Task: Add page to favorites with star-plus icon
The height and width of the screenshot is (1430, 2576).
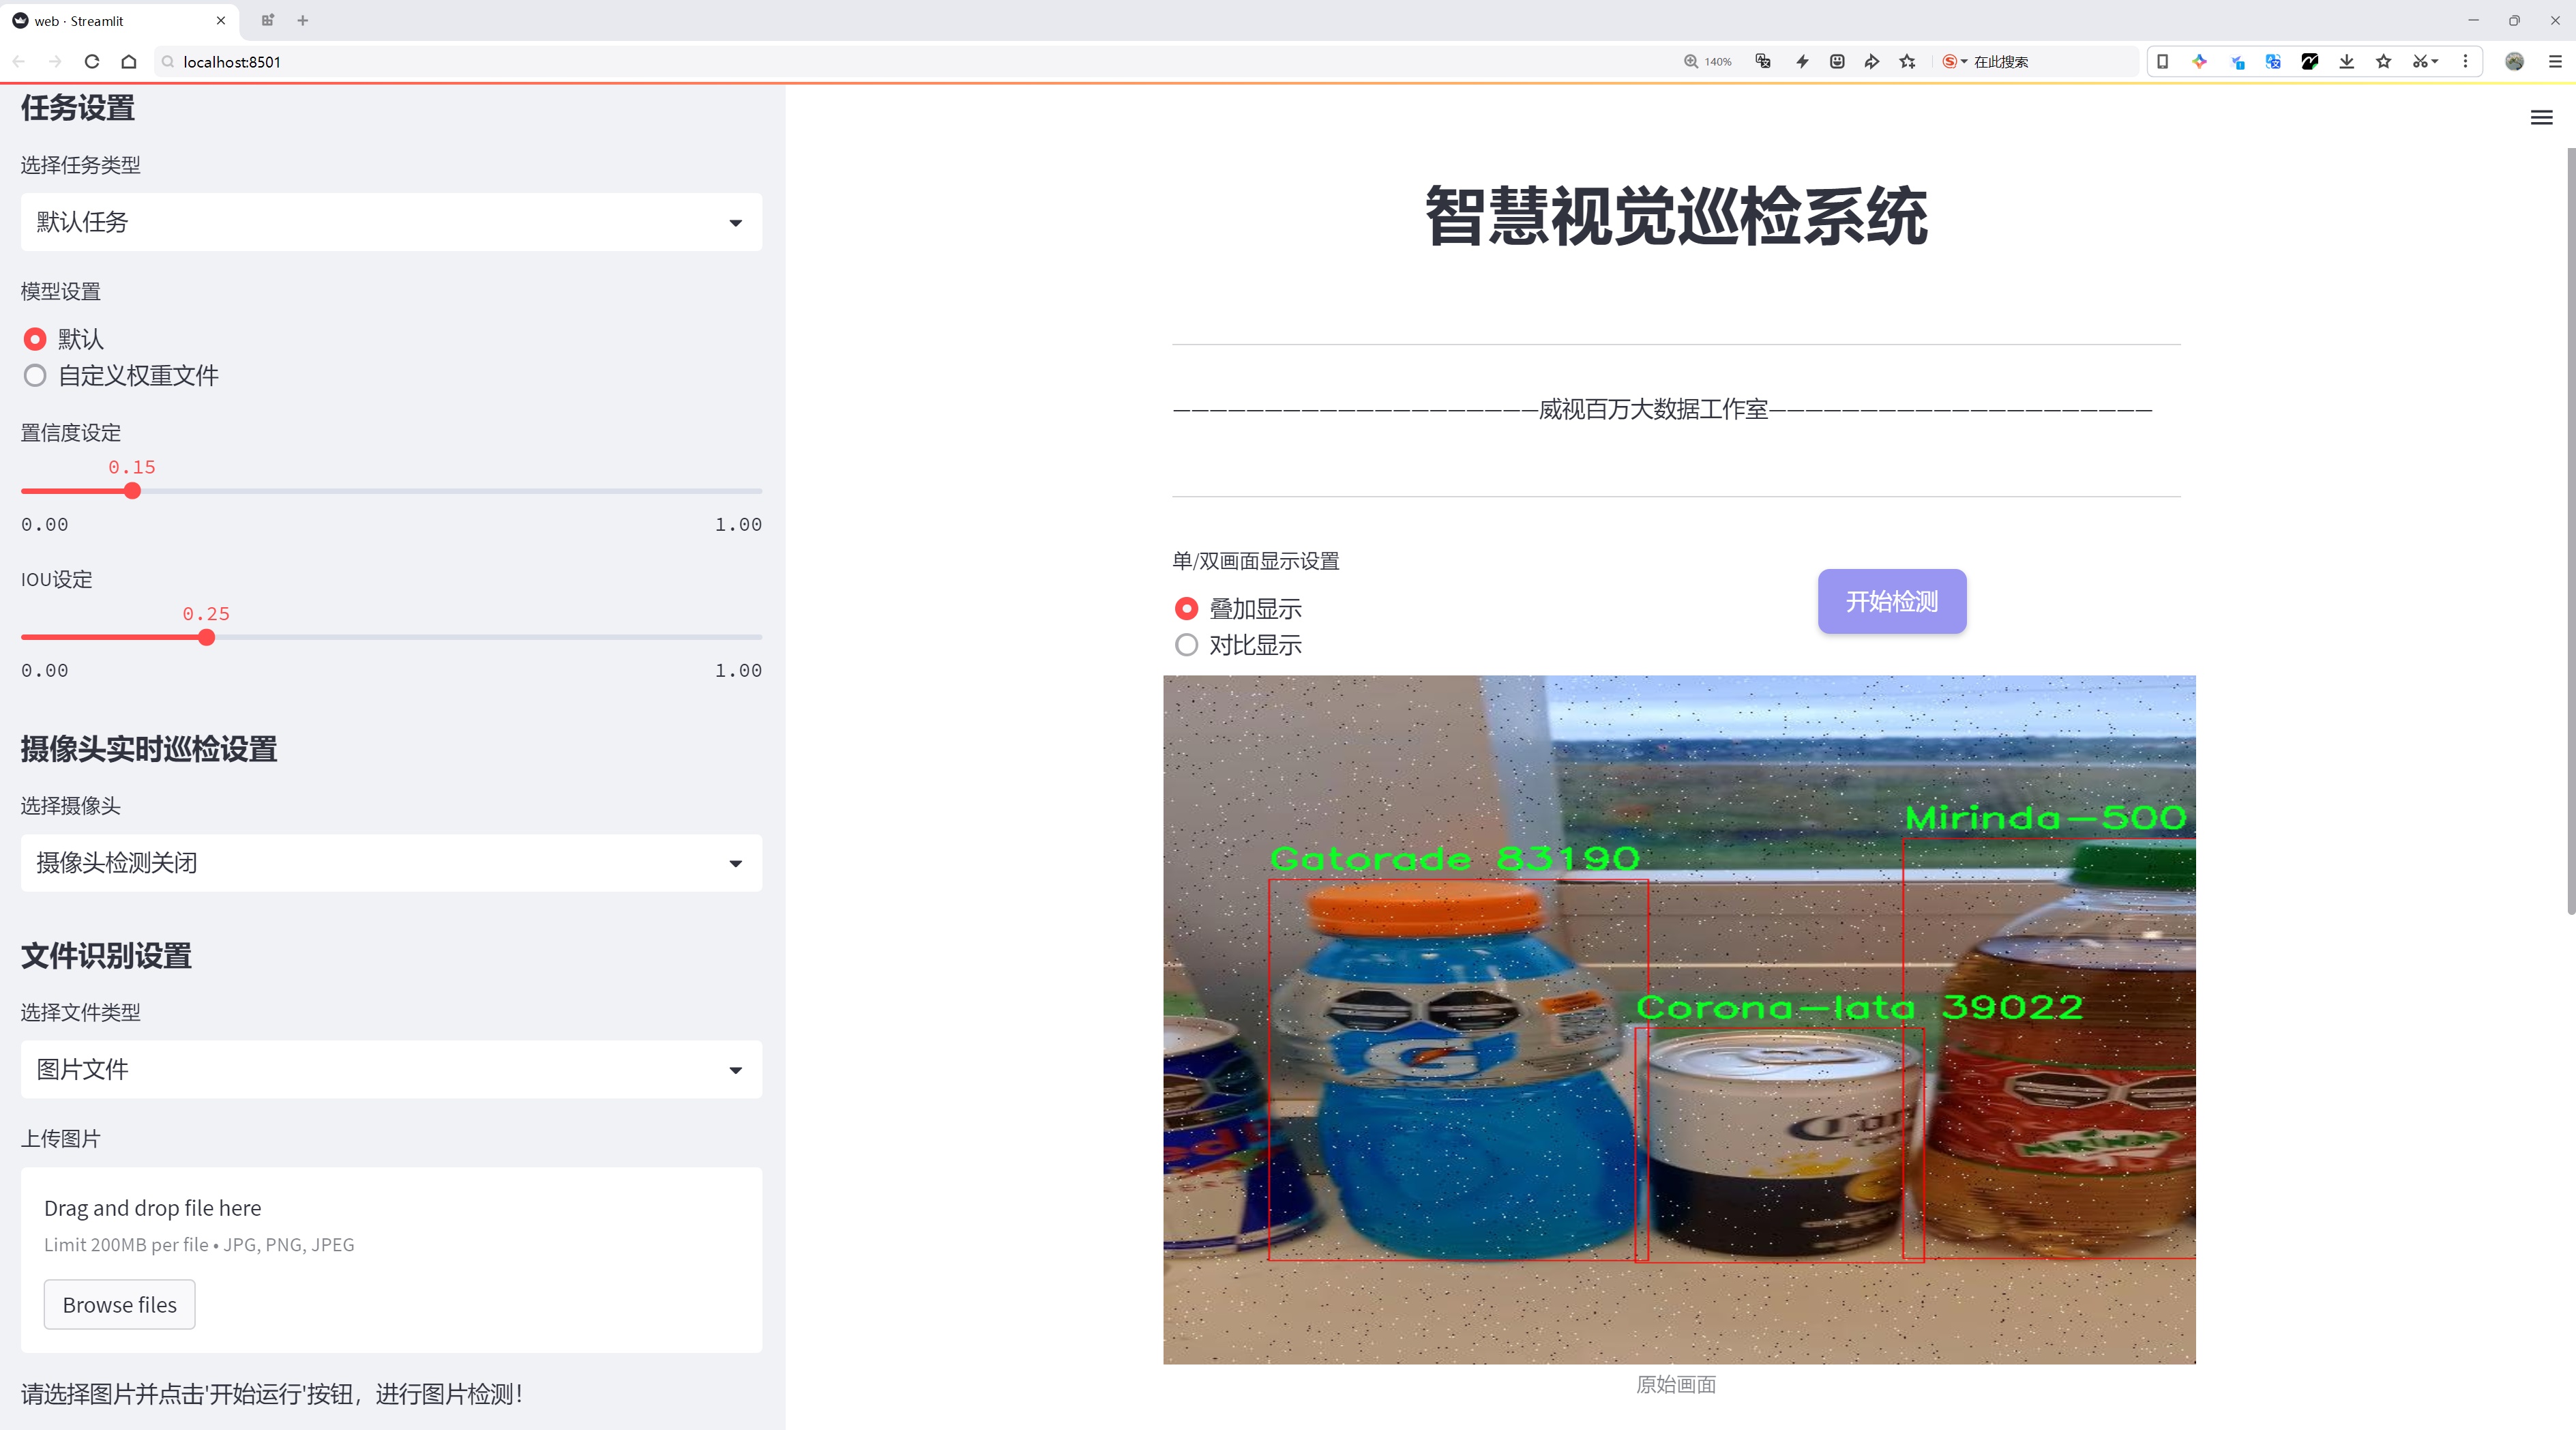Action: (1908, 62)
